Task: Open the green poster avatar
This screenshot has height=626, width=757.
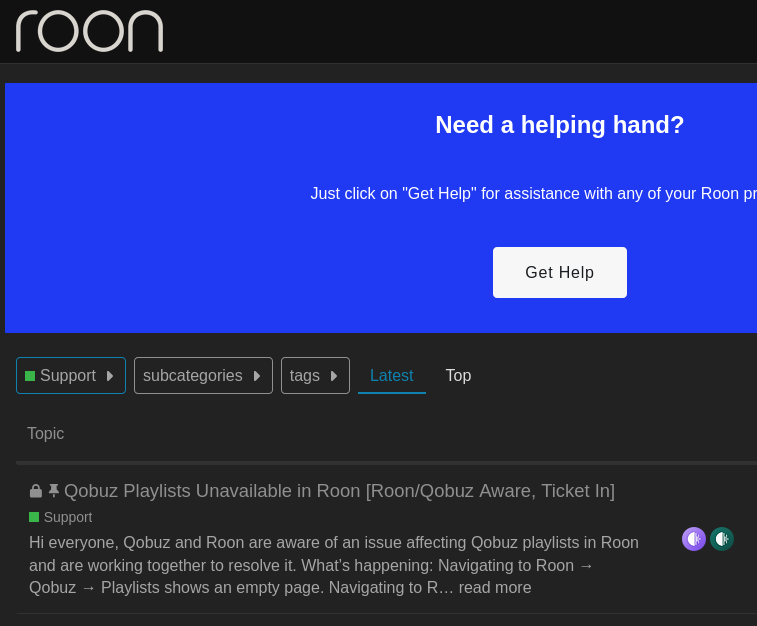Action: click(x=722, y=539)
